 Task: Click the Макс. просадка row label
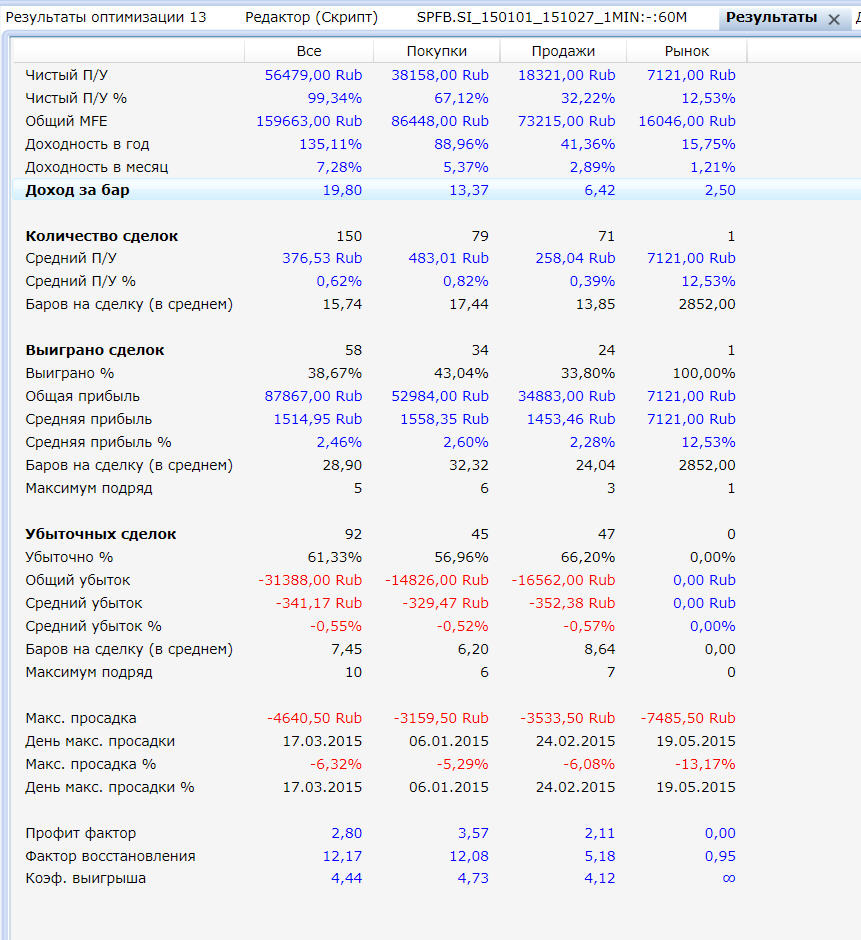click(x=81, y=718)
